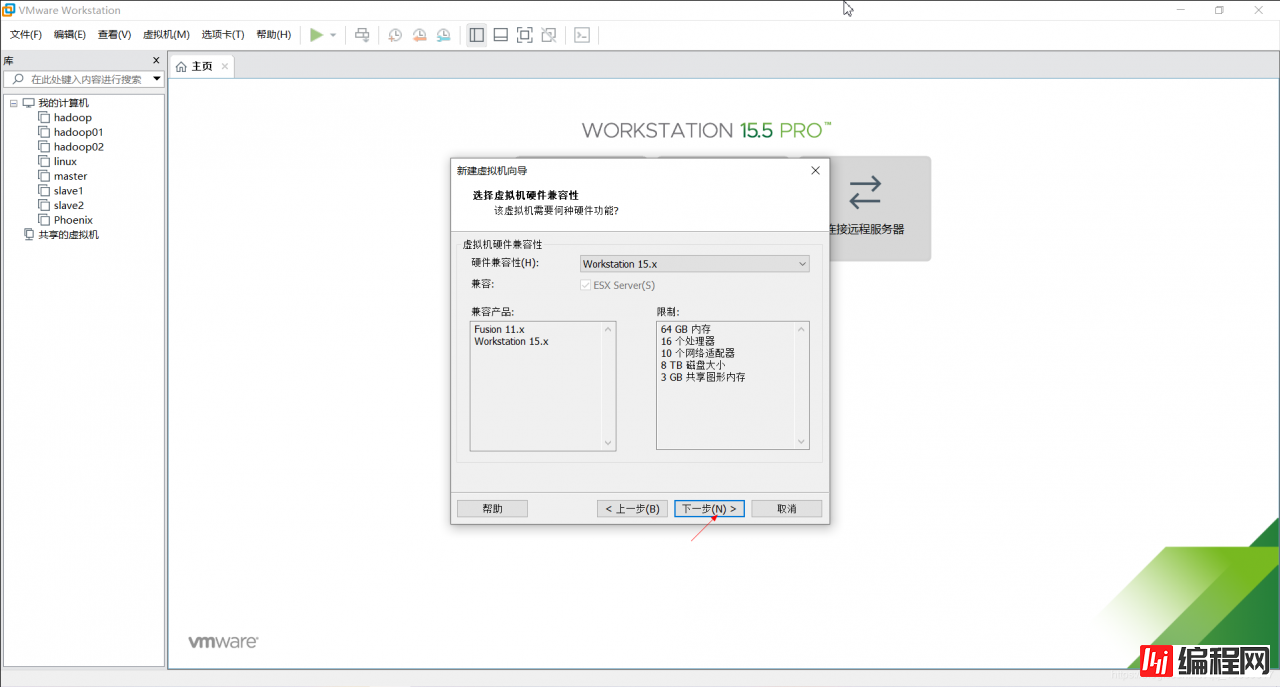Click the magnifier icon in library search
This screenshot has height=687, width=1280.
click(18, 78)
